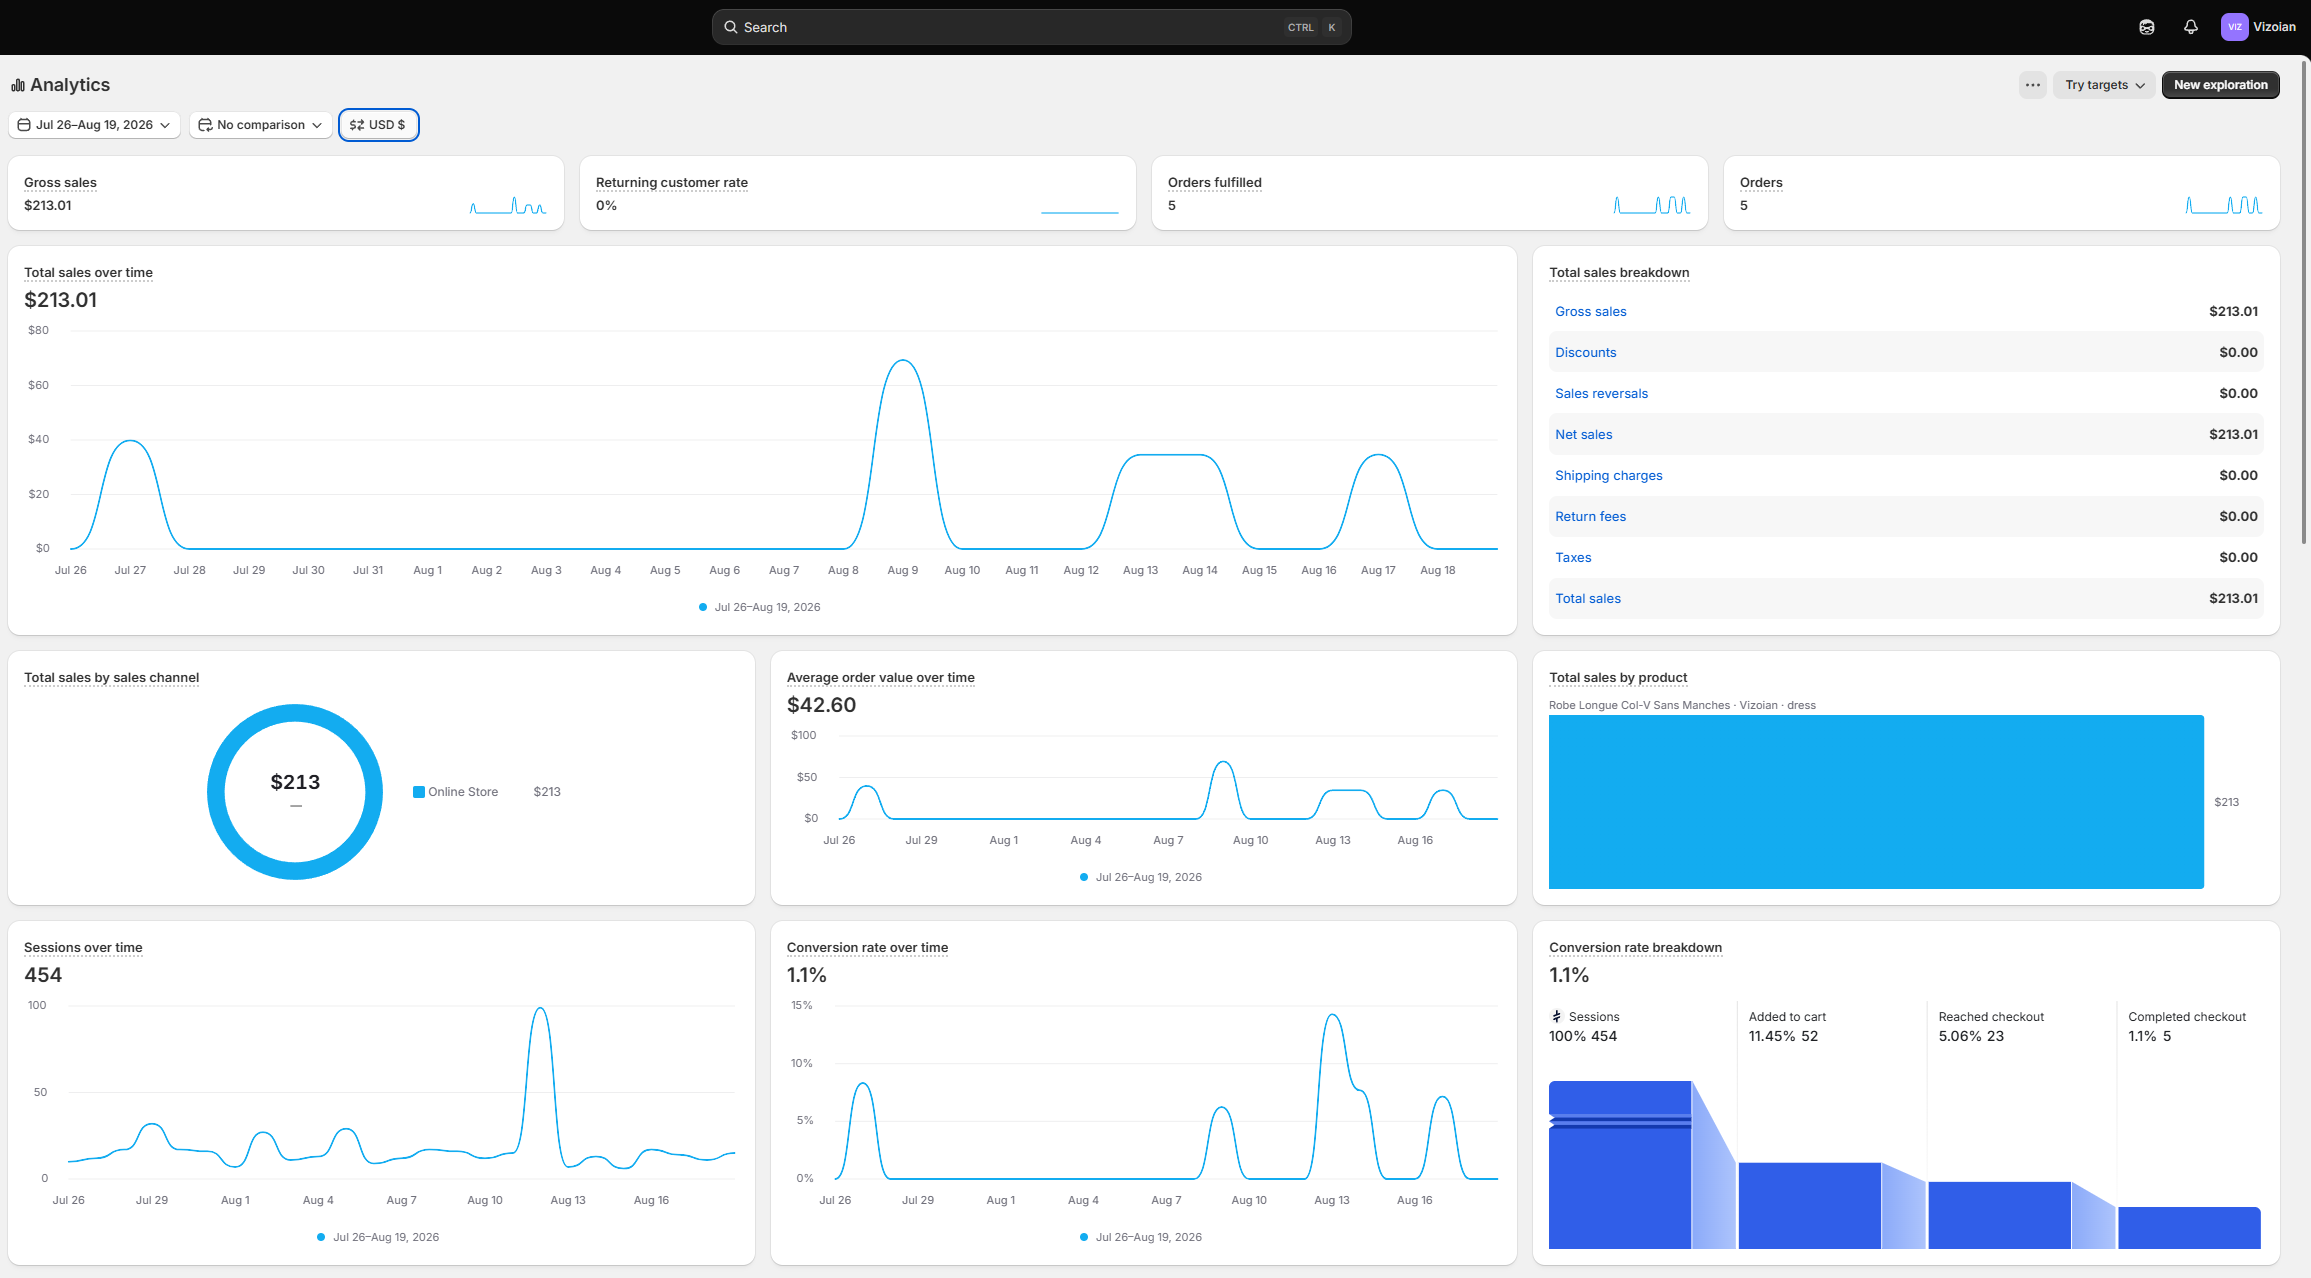Click the calendar icon in date range

click(x=24, y=125)
